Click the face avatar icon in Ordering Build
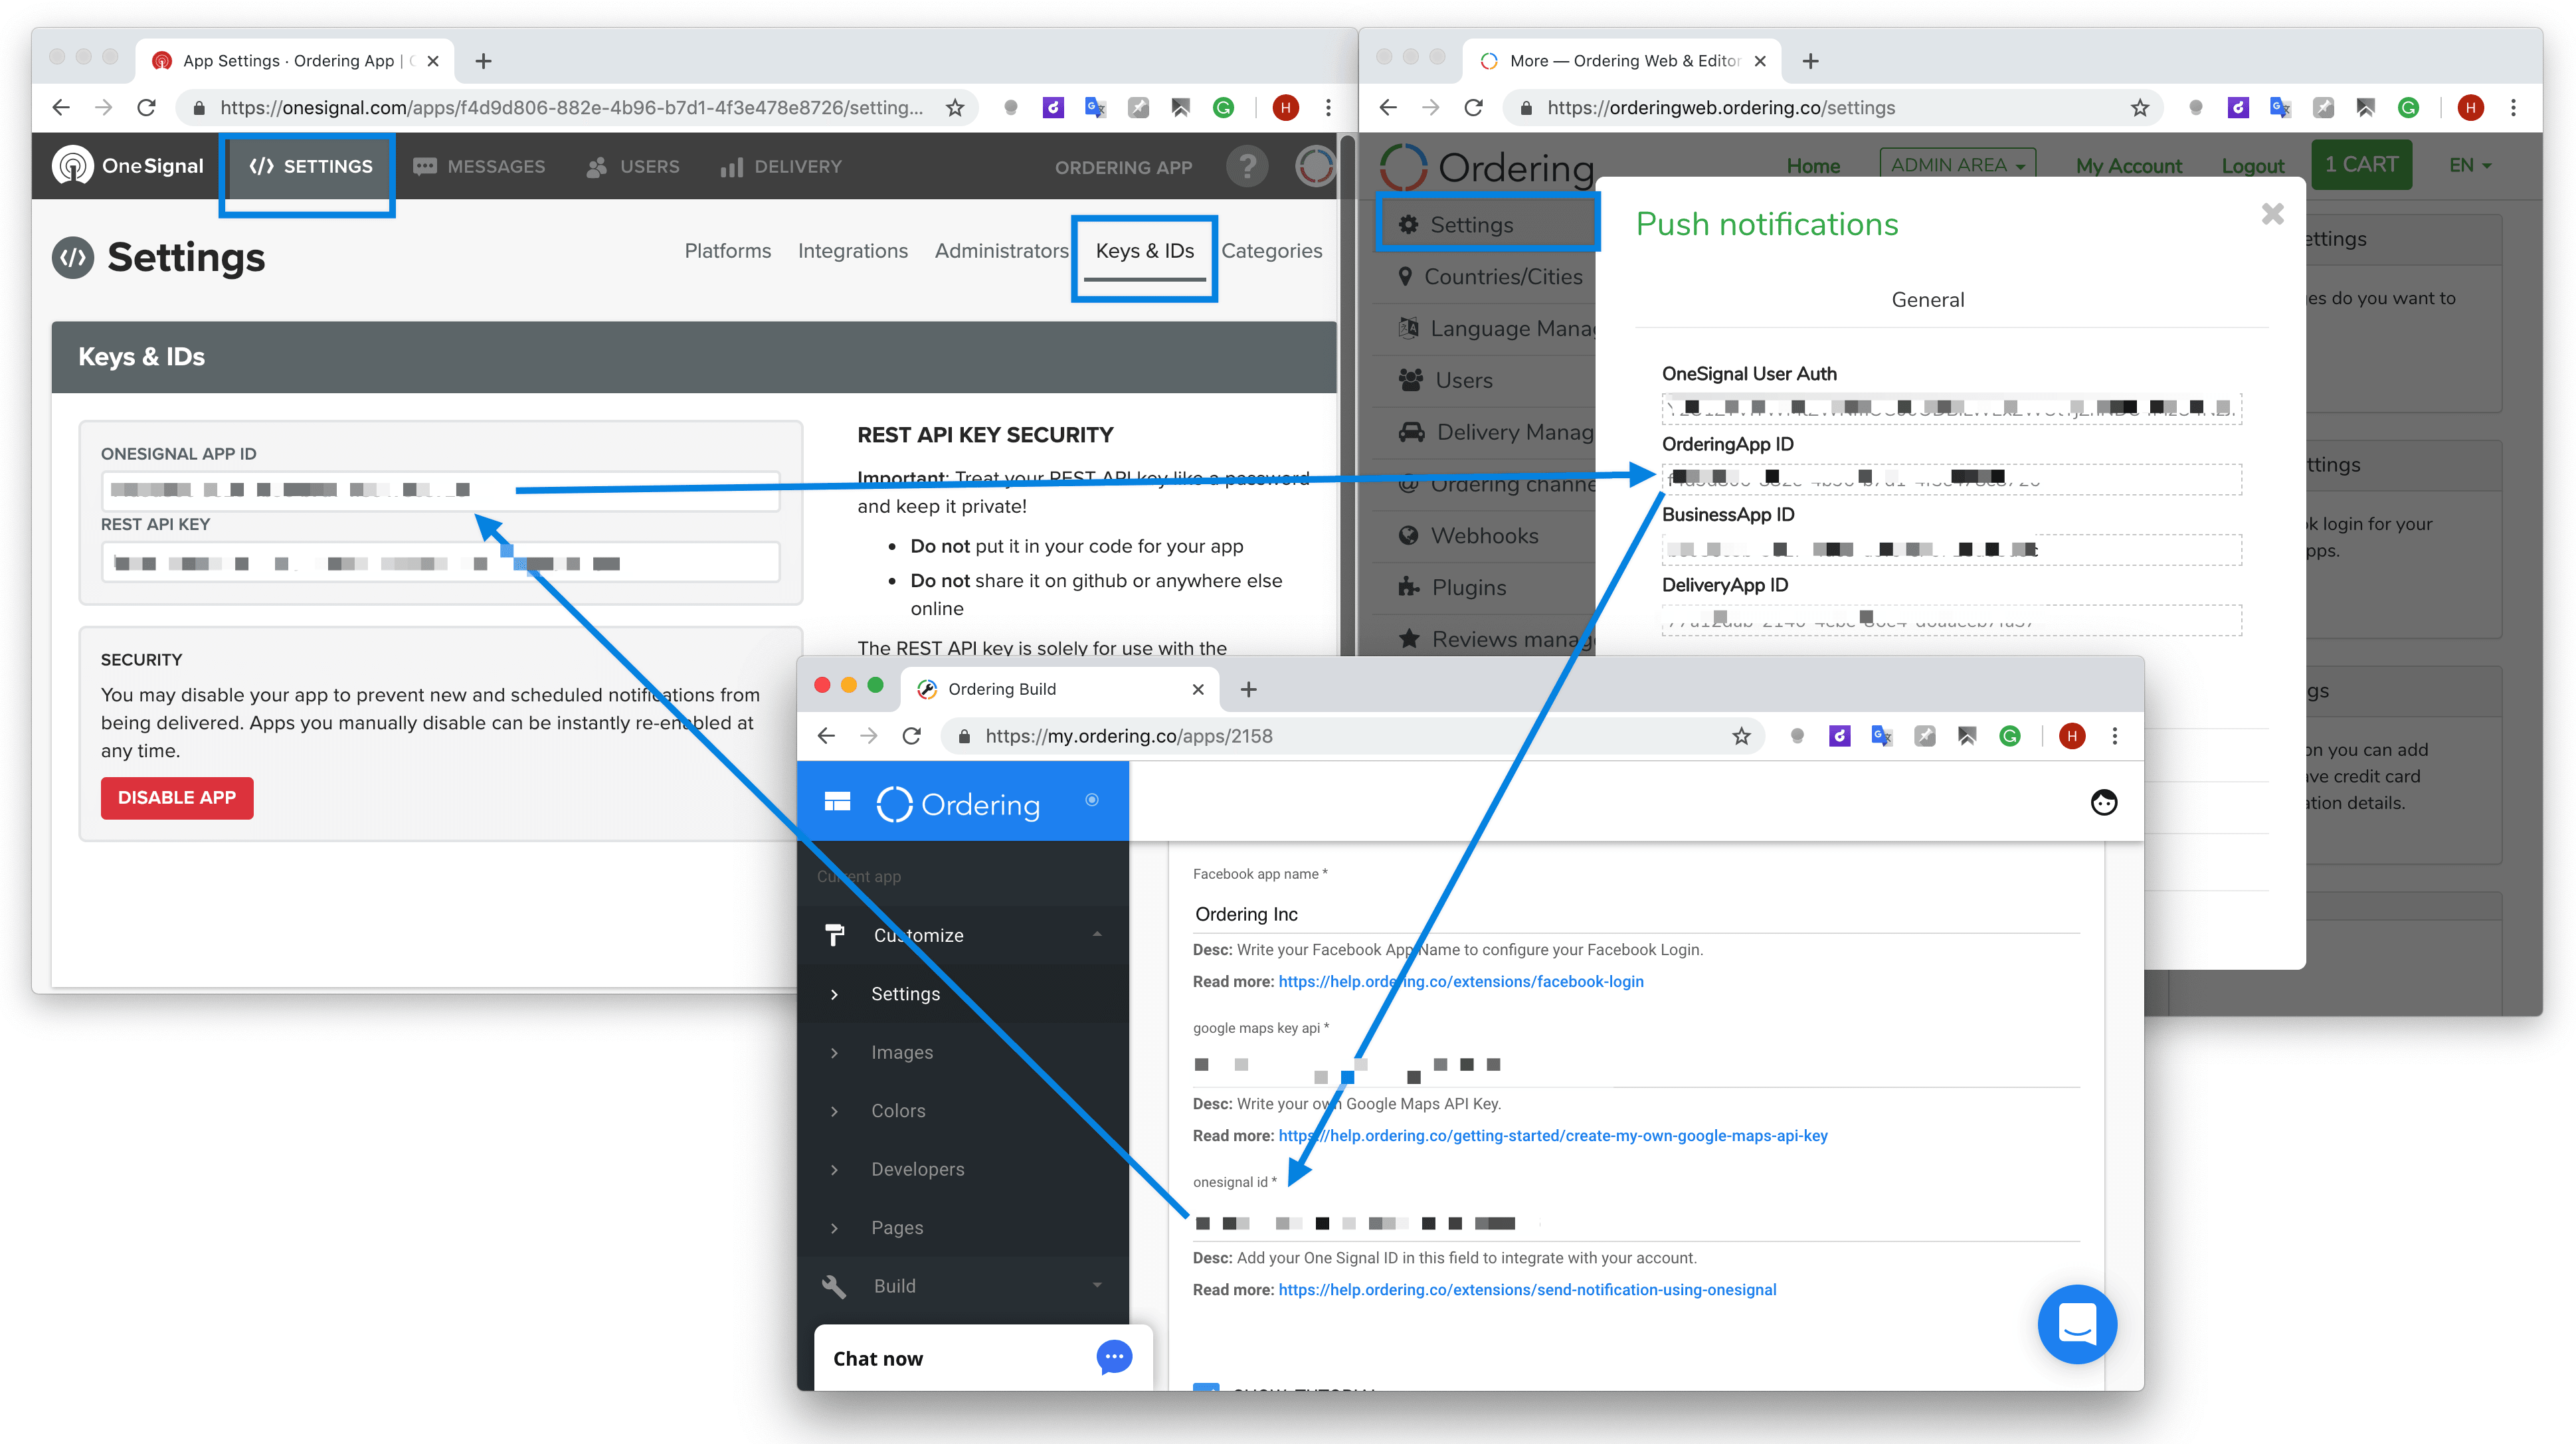This screenshot has width=2576, height=1444. [x=2103, y=802]
